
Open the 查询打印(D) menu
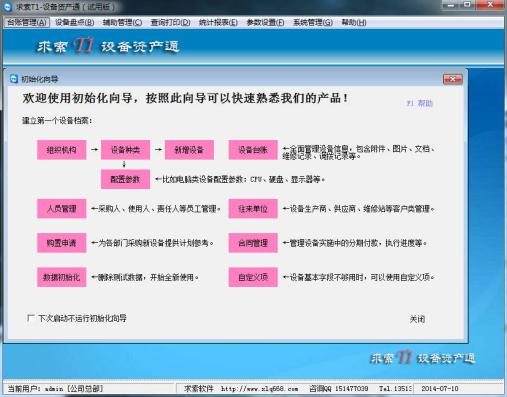coord(170,22)
